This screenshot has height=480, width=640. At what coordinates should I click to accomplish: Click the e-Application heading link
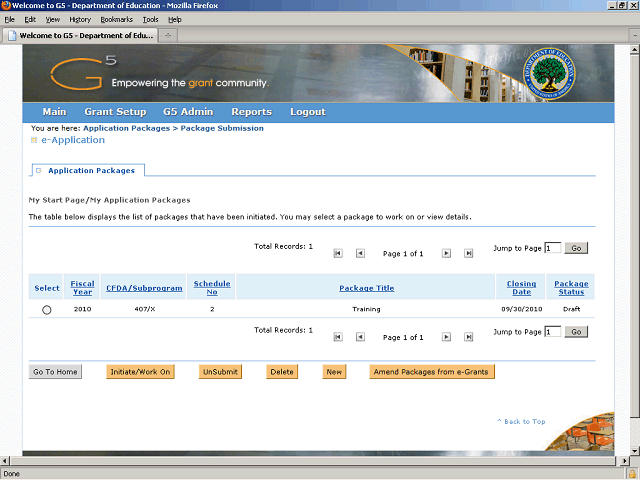tap(73, 140)
